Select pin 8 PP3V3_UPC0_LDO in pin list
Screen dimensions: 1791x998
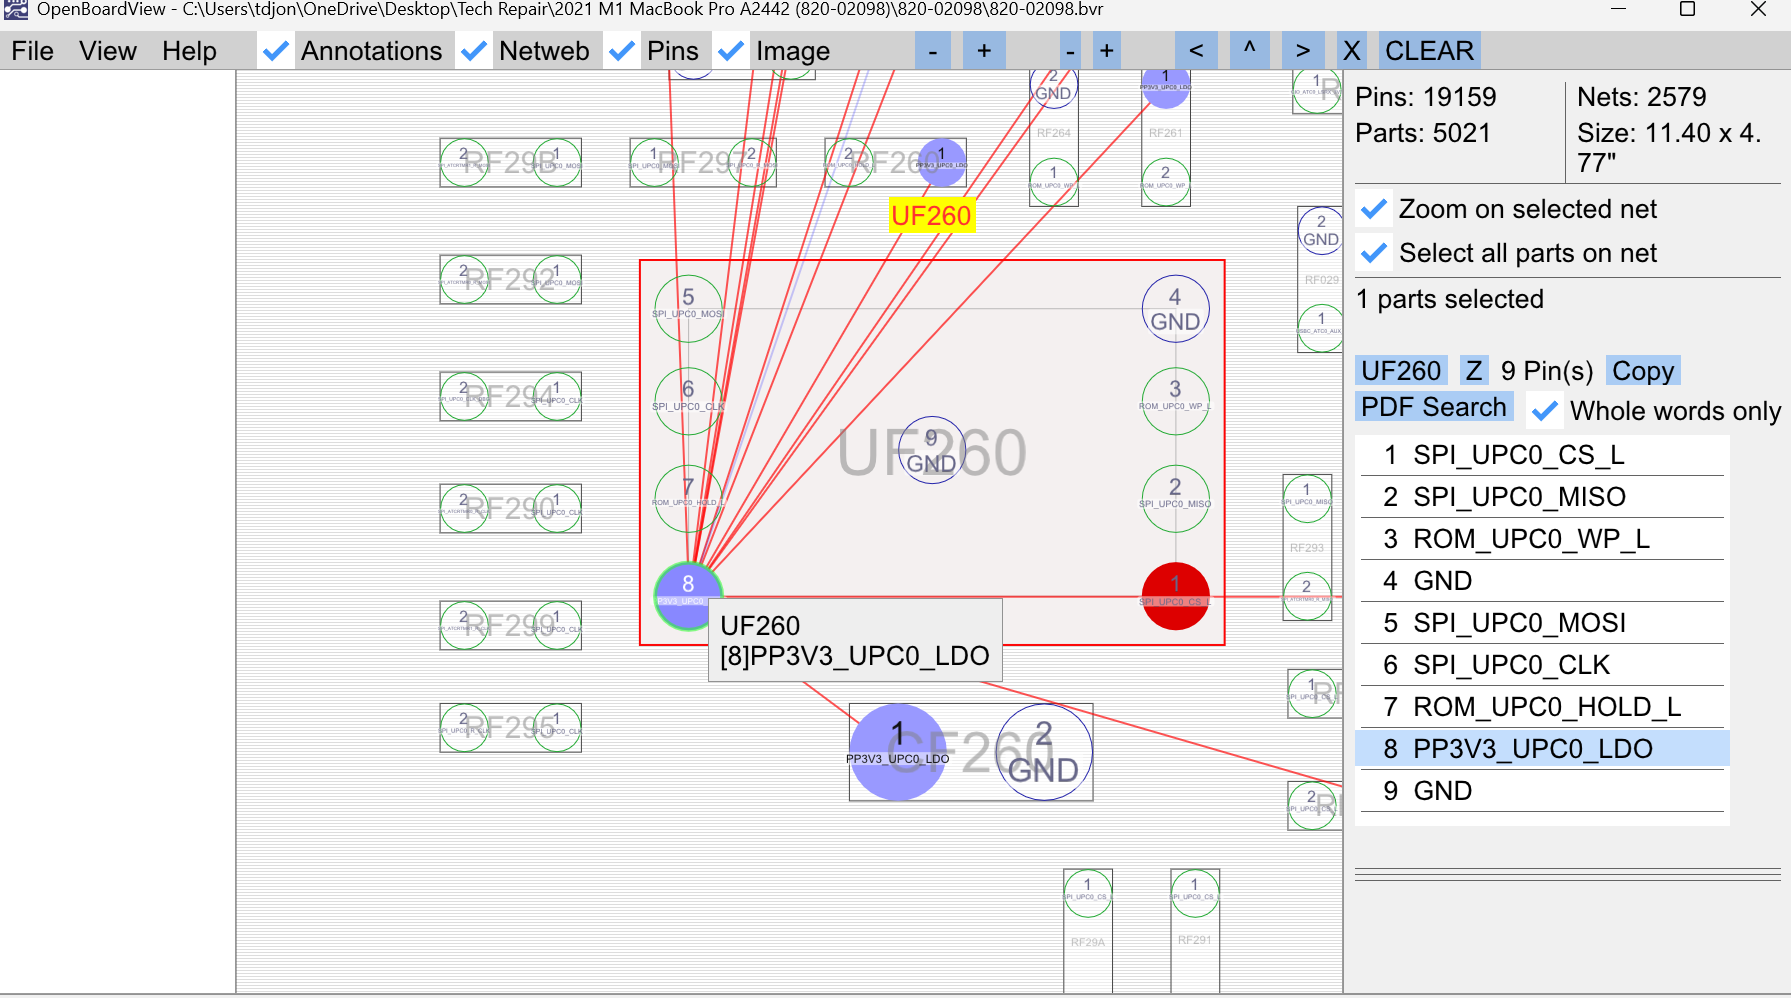click(x=1542, y=749)
